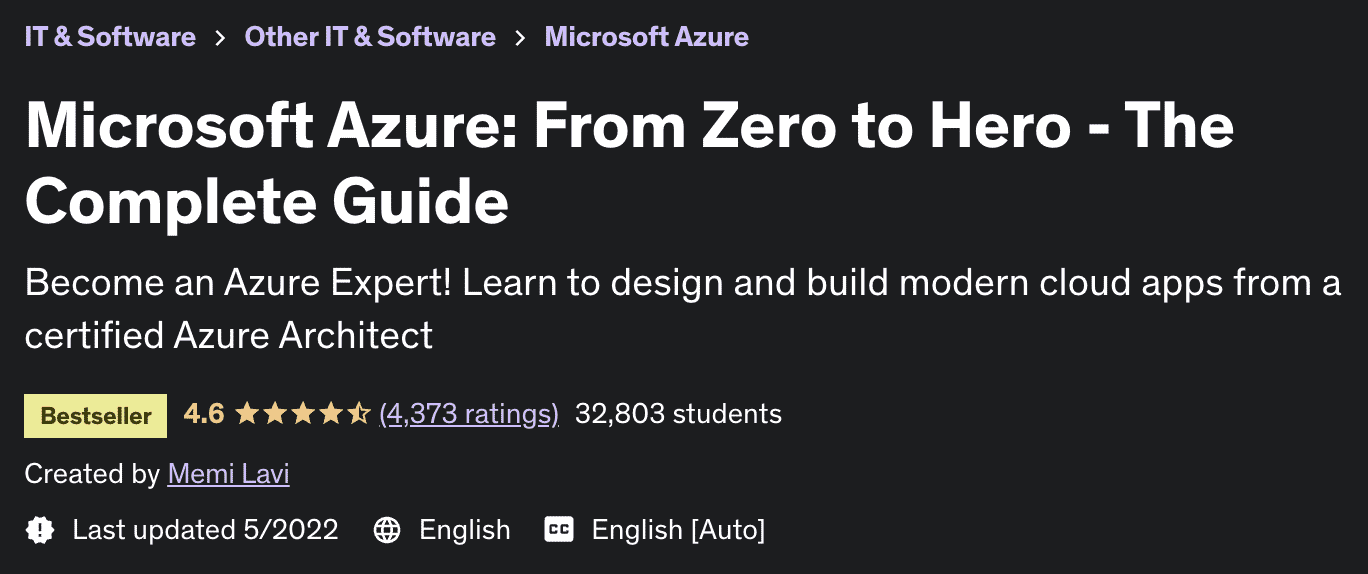Visit instructor Memi Lavi's profile
Screen dimensions: 1368x574
click(228, 473)
